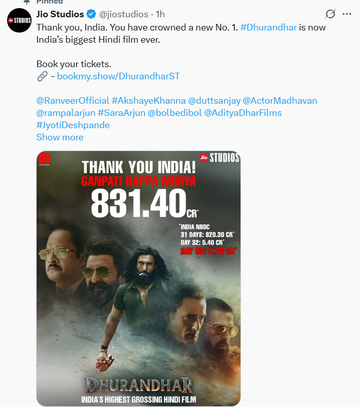
Task: Open the bookmy.show/DhurandharST link
Action: [x=118, y=76]
